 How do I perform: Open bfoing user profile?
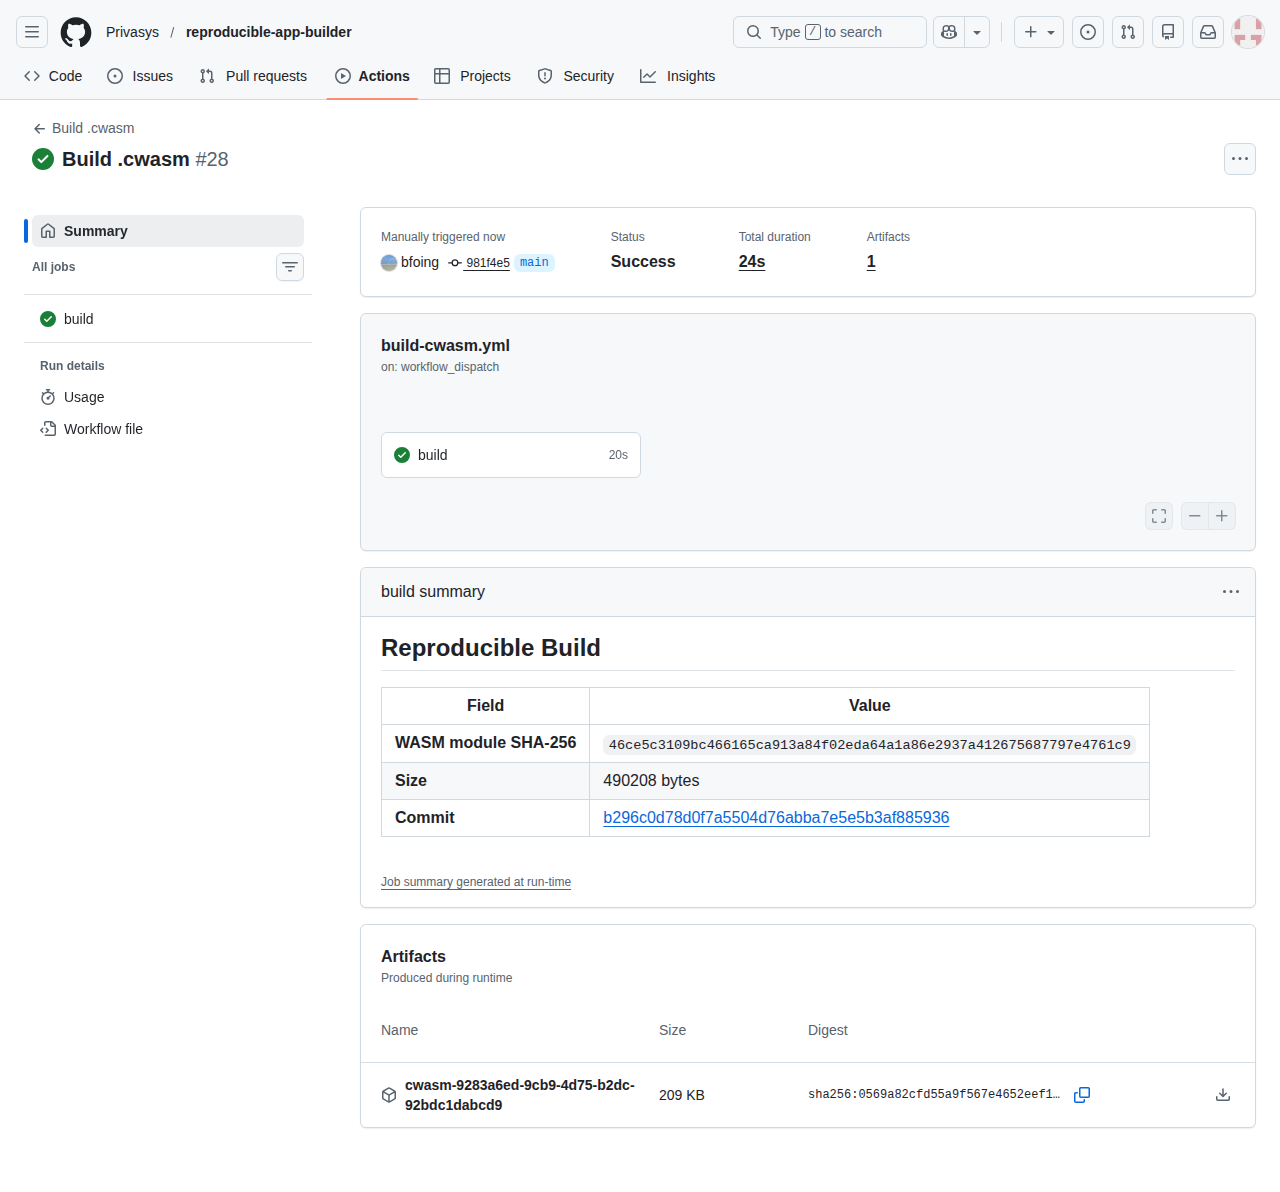click(x=420, y=262)
